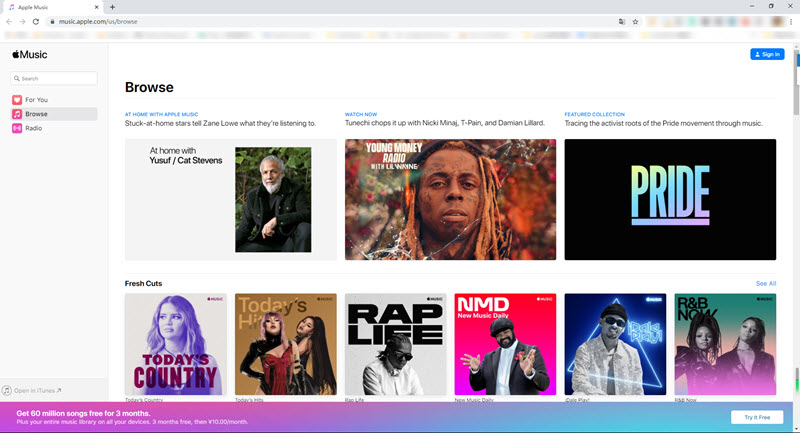Image resolution: width=800 pixels, height=433 pixels.
Task: Click the browser forward arrow
Action: (22, 21)
